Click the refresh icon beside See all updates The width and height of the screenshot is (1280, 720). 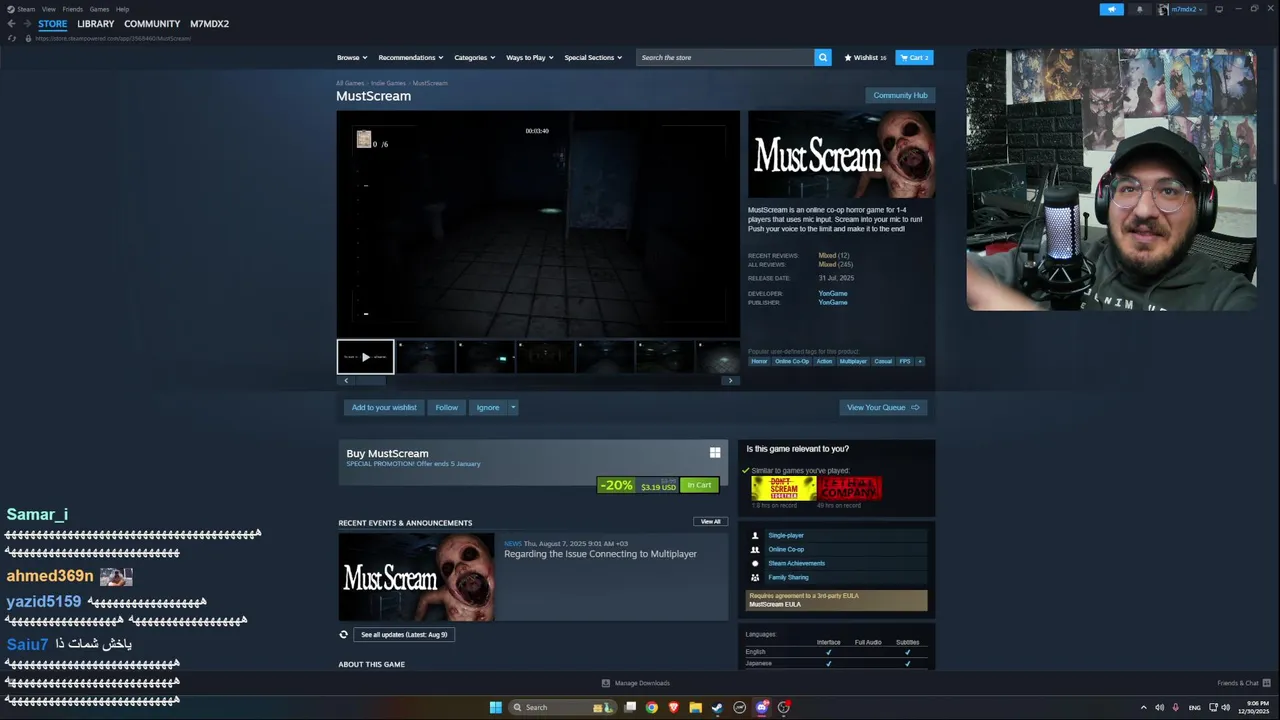coord(344,635)
